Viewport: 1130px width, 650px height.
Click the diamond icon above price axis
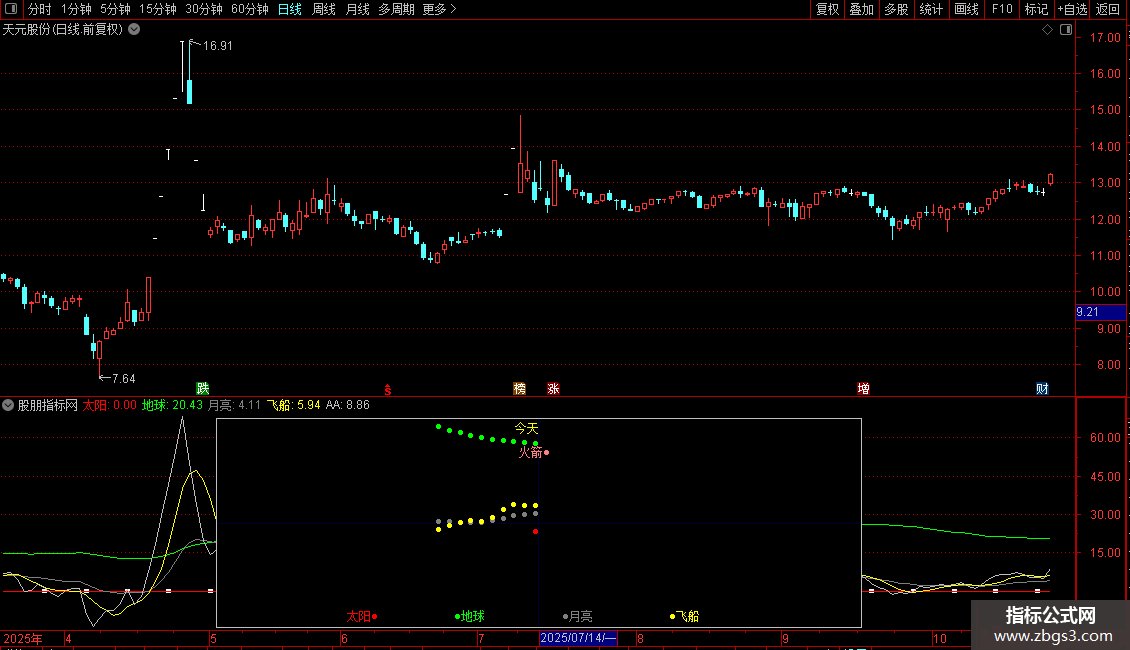click(x=1047, y=30)
